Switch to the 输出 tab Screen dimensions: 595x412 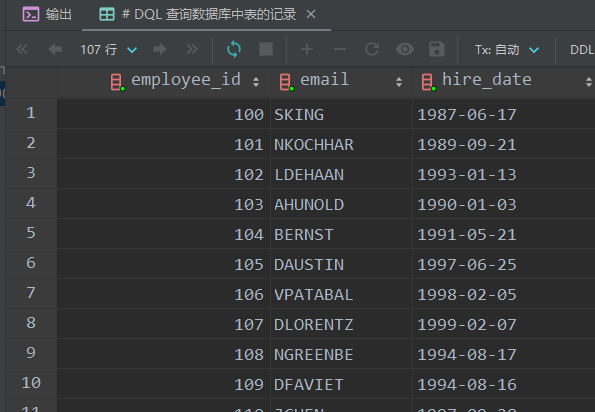pyautogui.click(x=47, y=15)
